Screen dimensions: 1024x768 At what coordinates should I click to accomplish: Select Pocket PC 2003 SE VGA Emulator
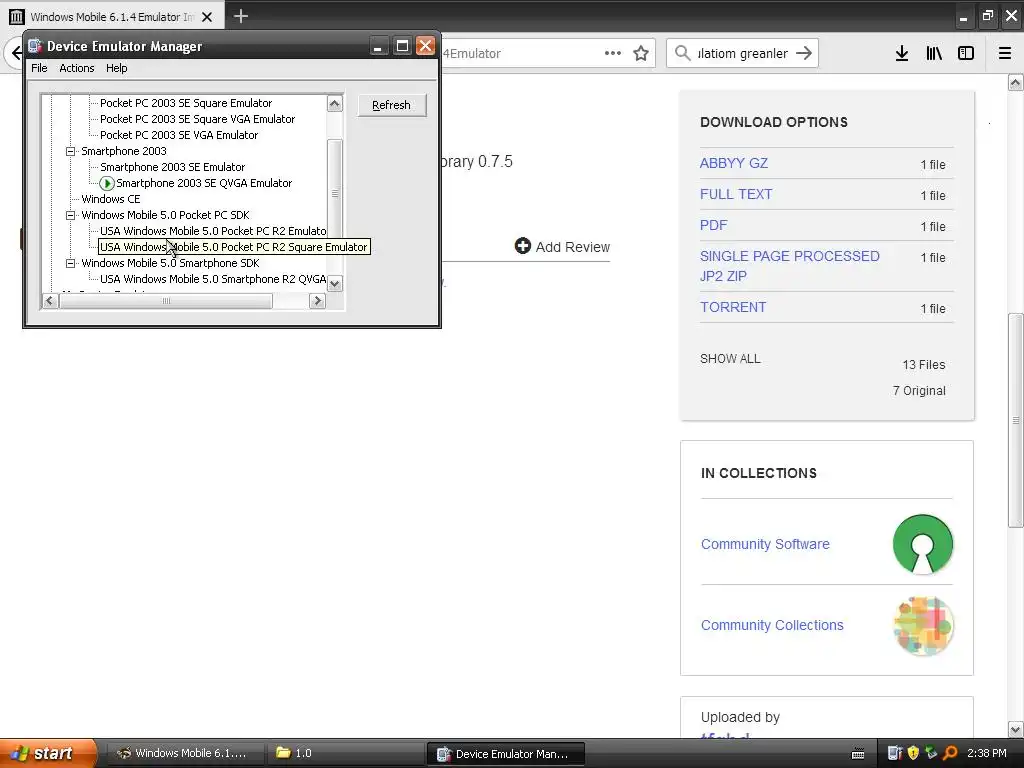[179, 135]
